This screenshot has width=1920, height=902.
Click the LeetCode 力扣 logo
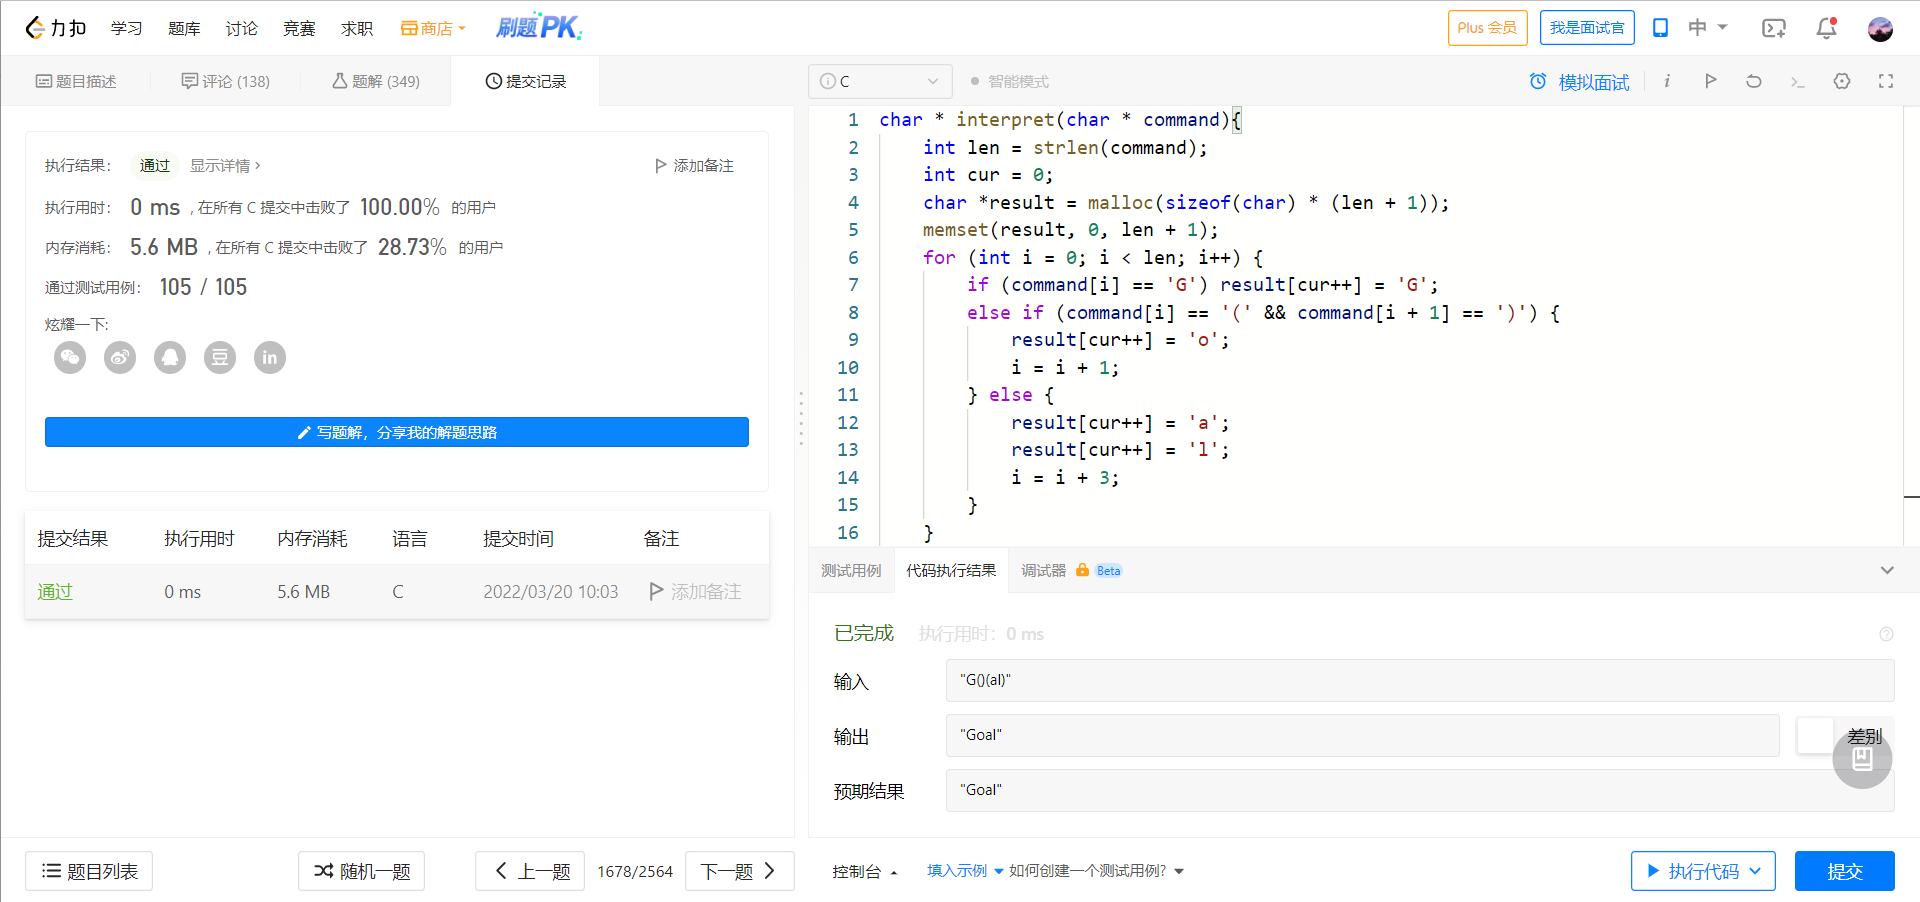pos(56,28)
